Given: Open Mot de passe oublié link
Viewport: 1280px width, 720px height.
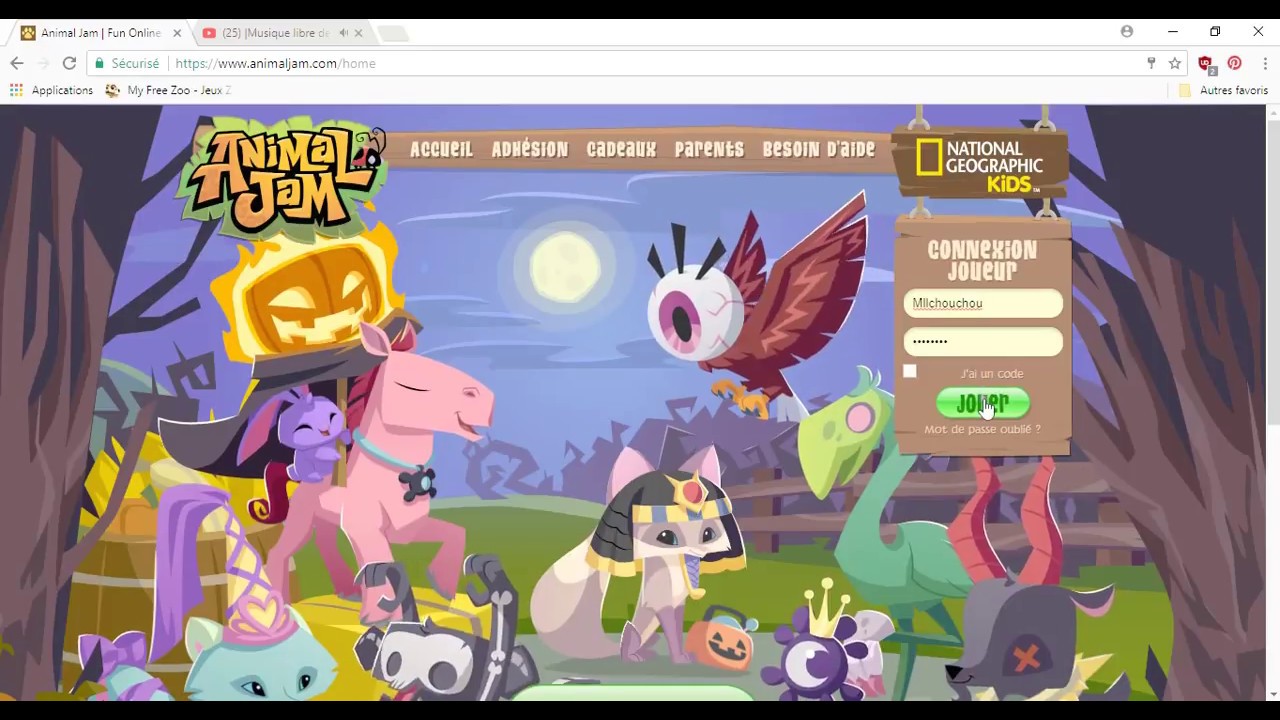Looking at the screenshot, I should (x=982, y=429).
